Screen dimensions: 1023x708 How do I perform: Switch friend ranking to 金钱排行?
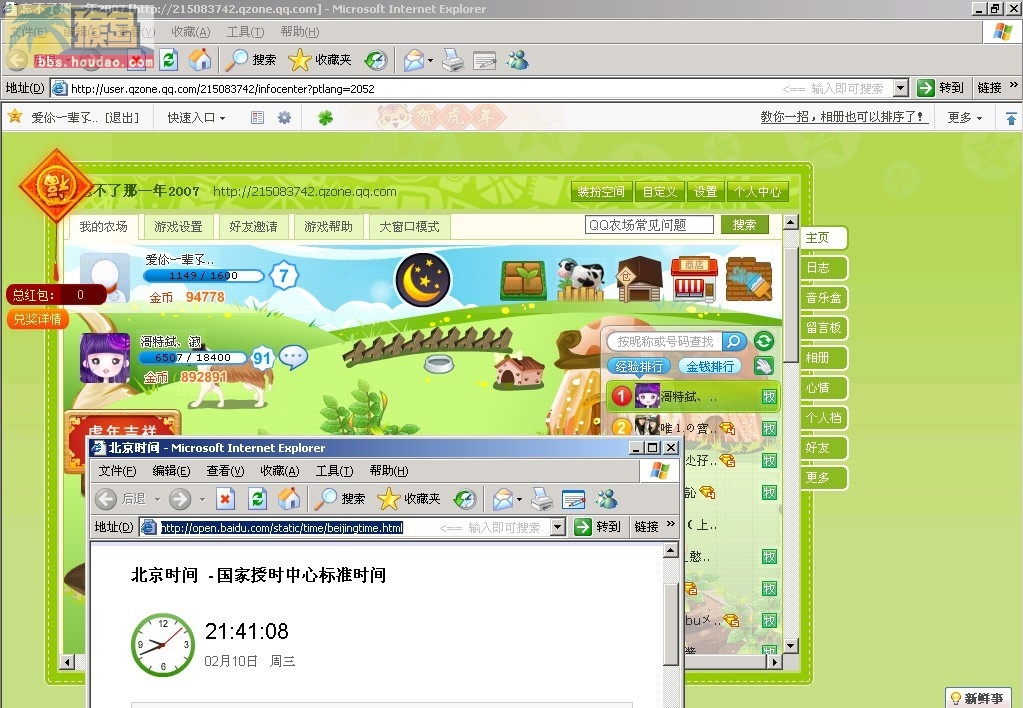(x=710, y=366)
